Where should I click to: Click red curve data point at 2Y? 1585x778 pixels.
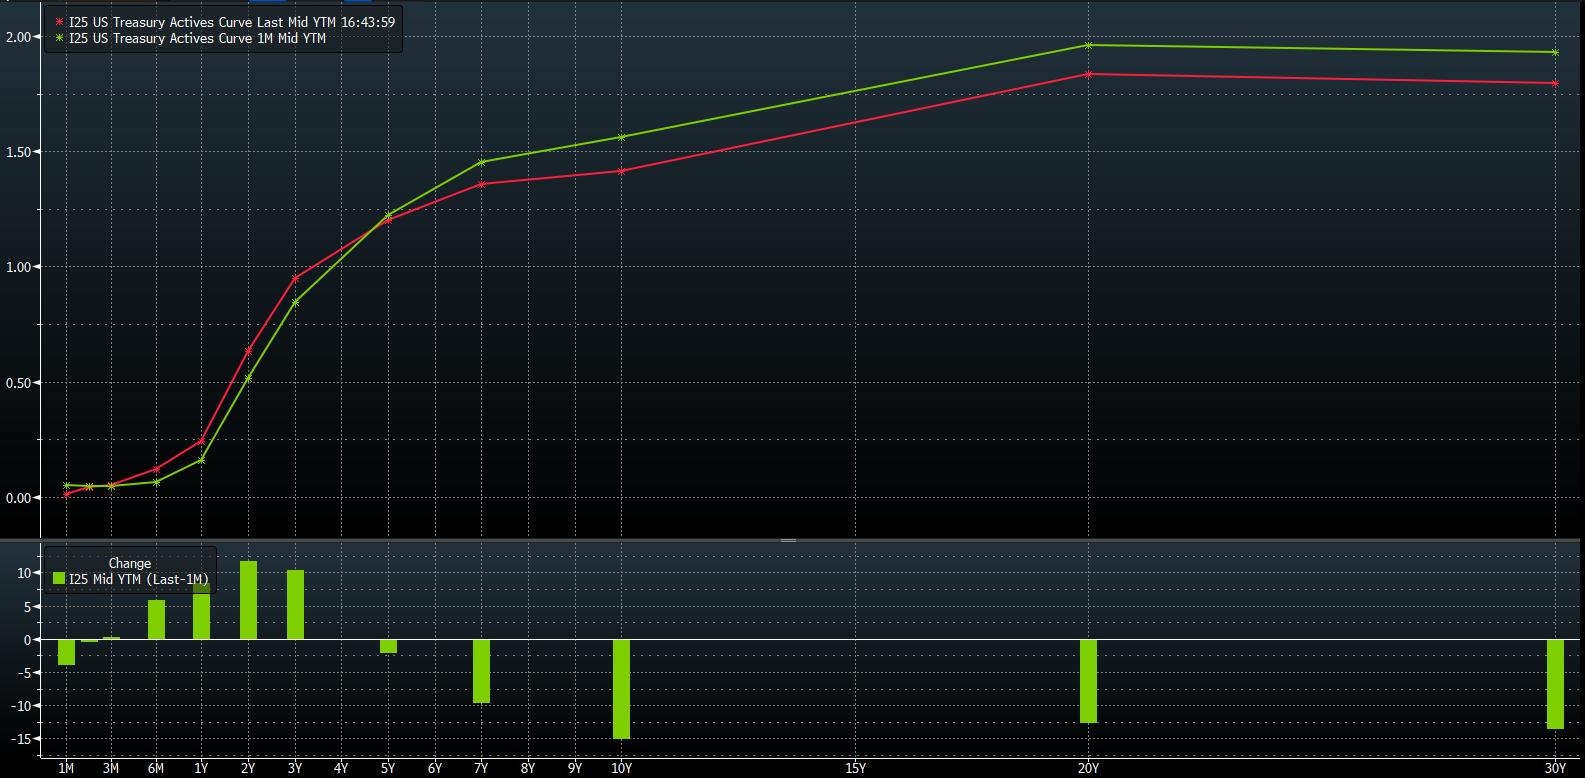click(x=248, y=351)
